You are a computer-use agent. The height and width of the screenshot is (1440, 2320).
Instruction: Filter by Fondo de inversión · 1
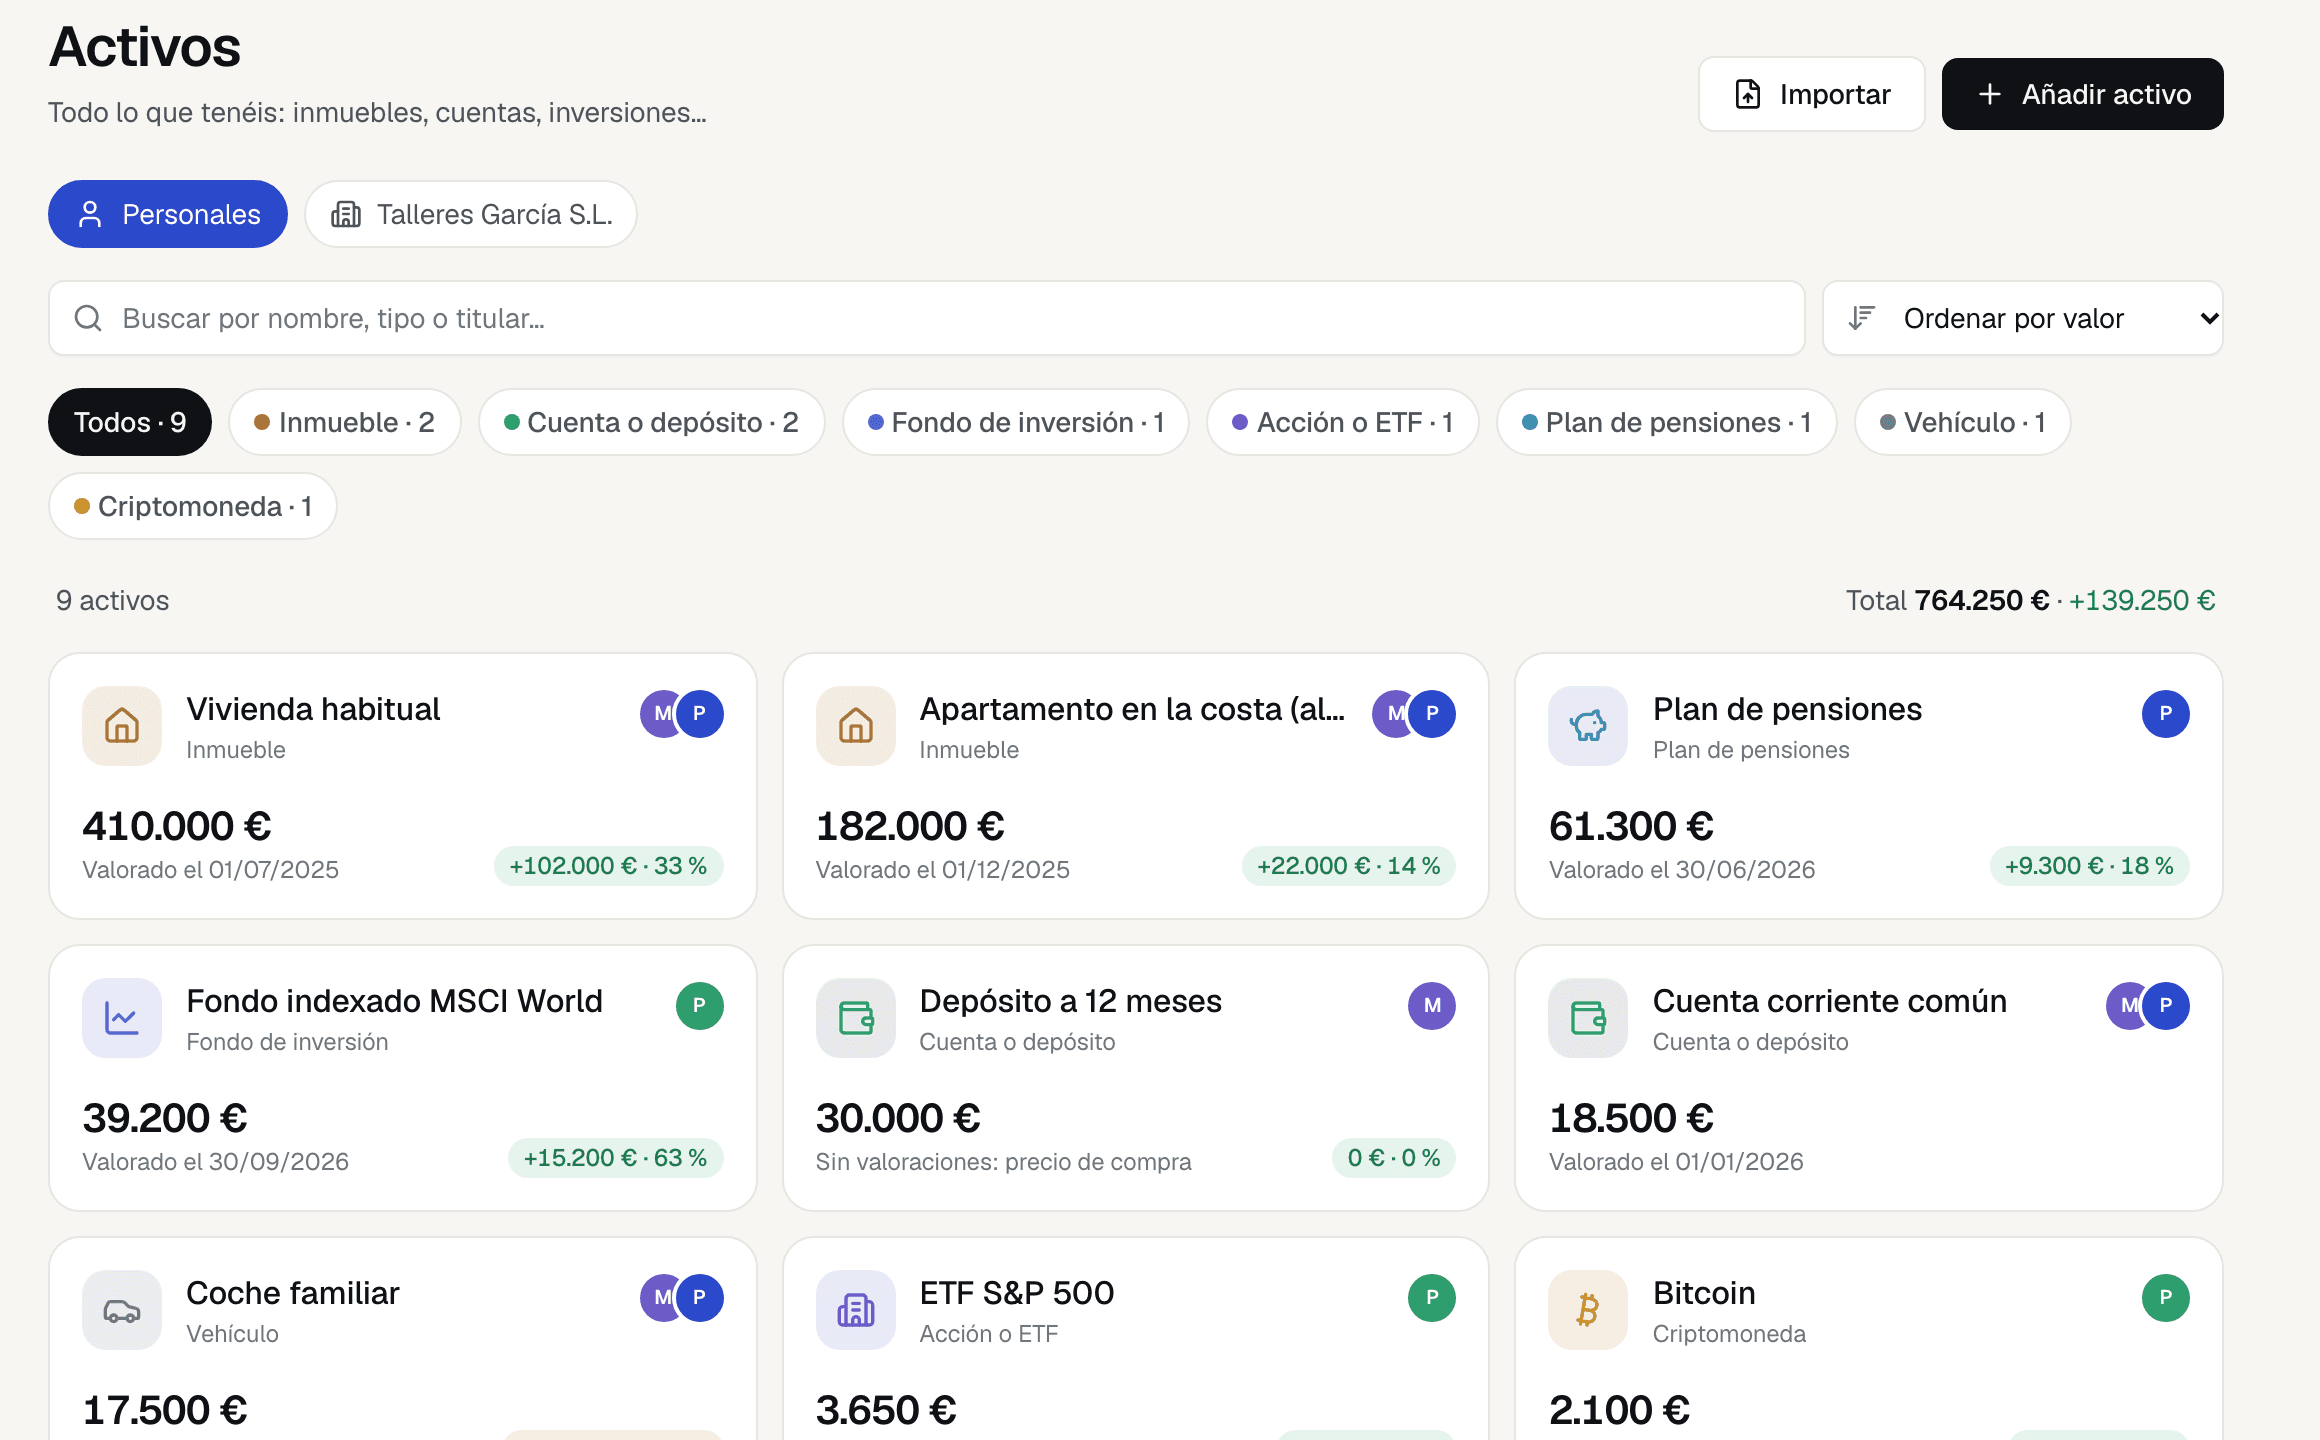(1016, 422)
